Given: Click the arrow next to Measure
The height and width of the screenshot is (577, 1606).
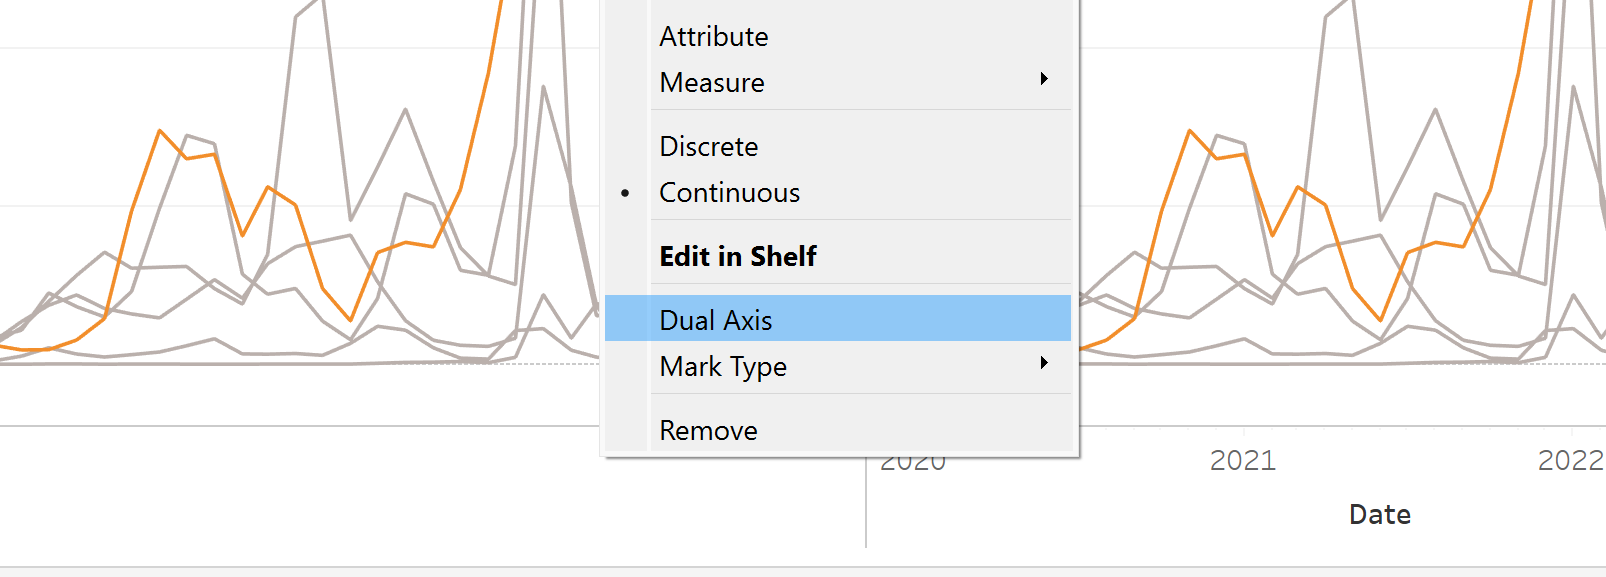Looking at the screenshot, I should (1044, 79).
